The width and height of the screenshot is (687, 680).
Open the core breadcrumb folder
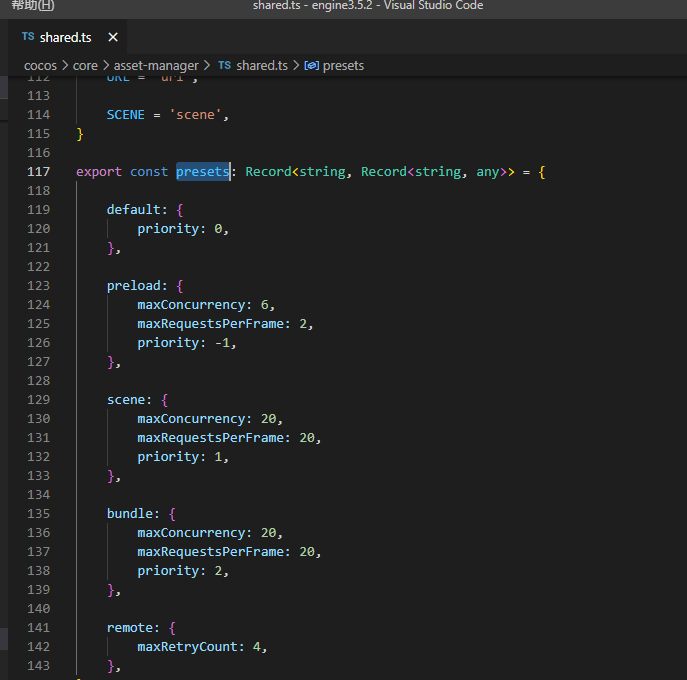click(85, 65)
